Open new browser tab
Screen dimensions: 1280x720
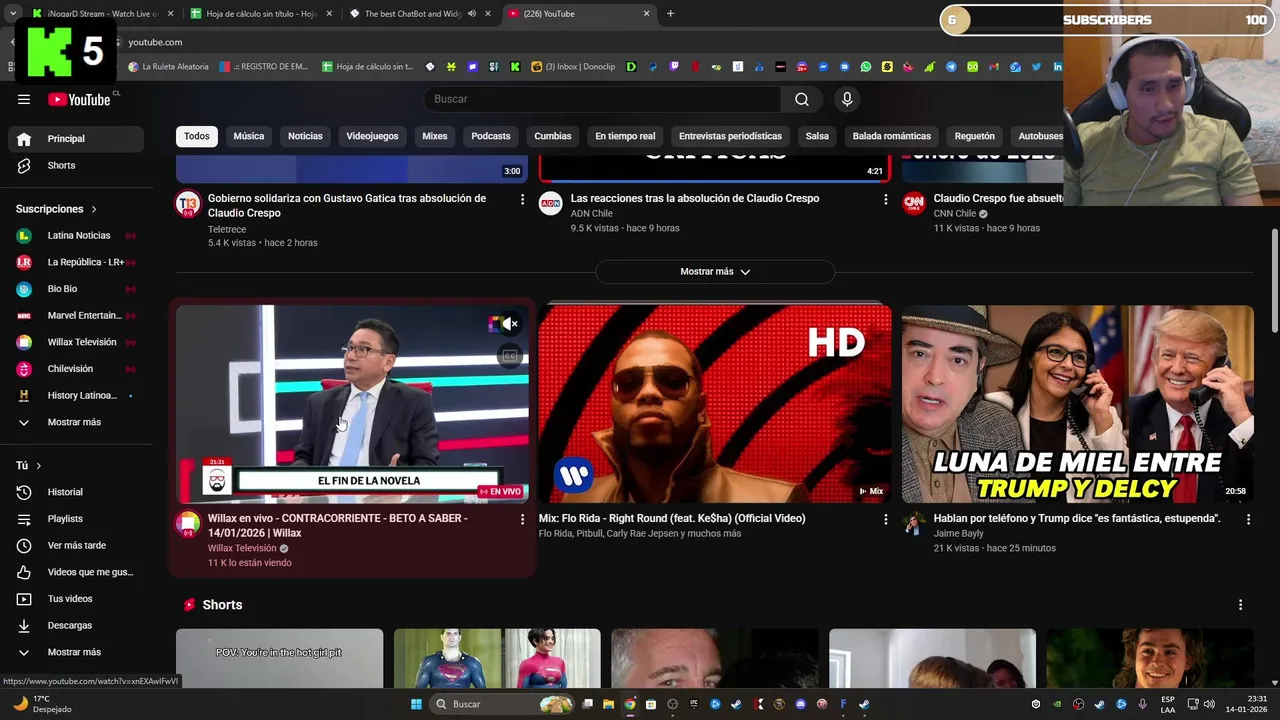pyautogui.click(x=670, y=14)
